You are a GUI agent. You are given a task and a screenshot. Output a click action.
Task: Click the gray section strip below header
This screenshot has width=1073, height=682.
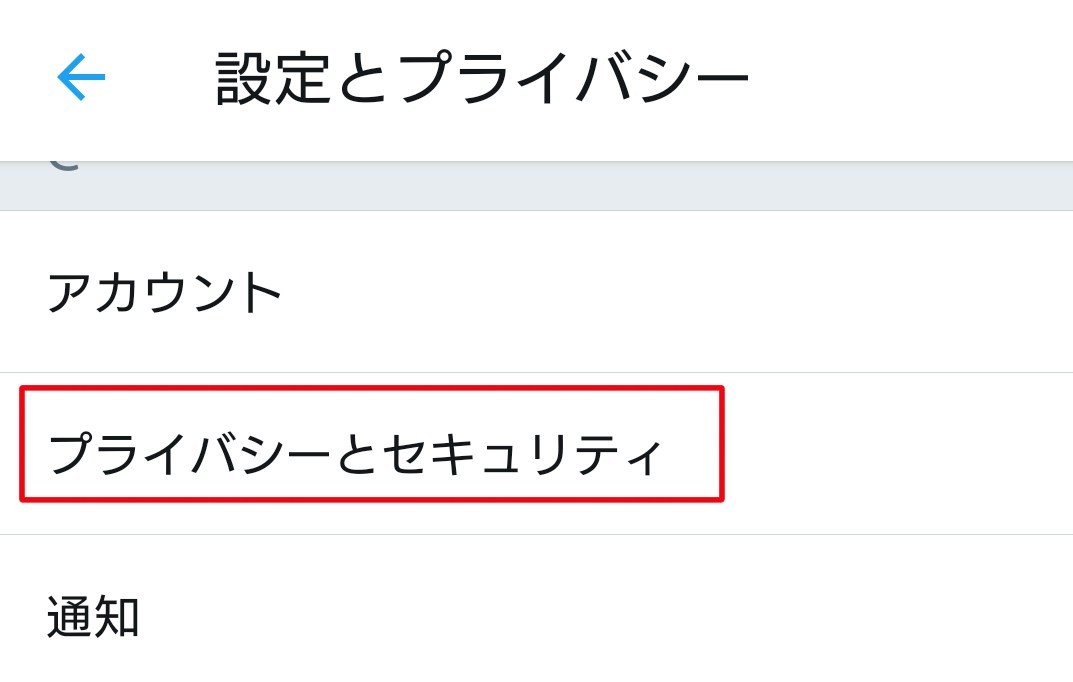click(536, 186)
